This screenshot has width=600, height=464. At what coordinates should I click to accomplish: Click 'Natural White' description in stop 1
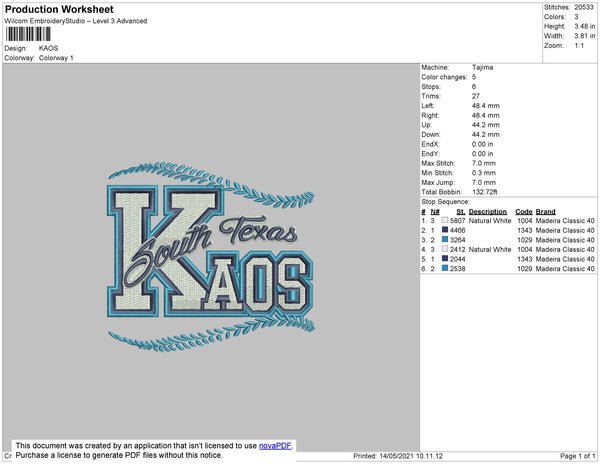tap(490, 221)
